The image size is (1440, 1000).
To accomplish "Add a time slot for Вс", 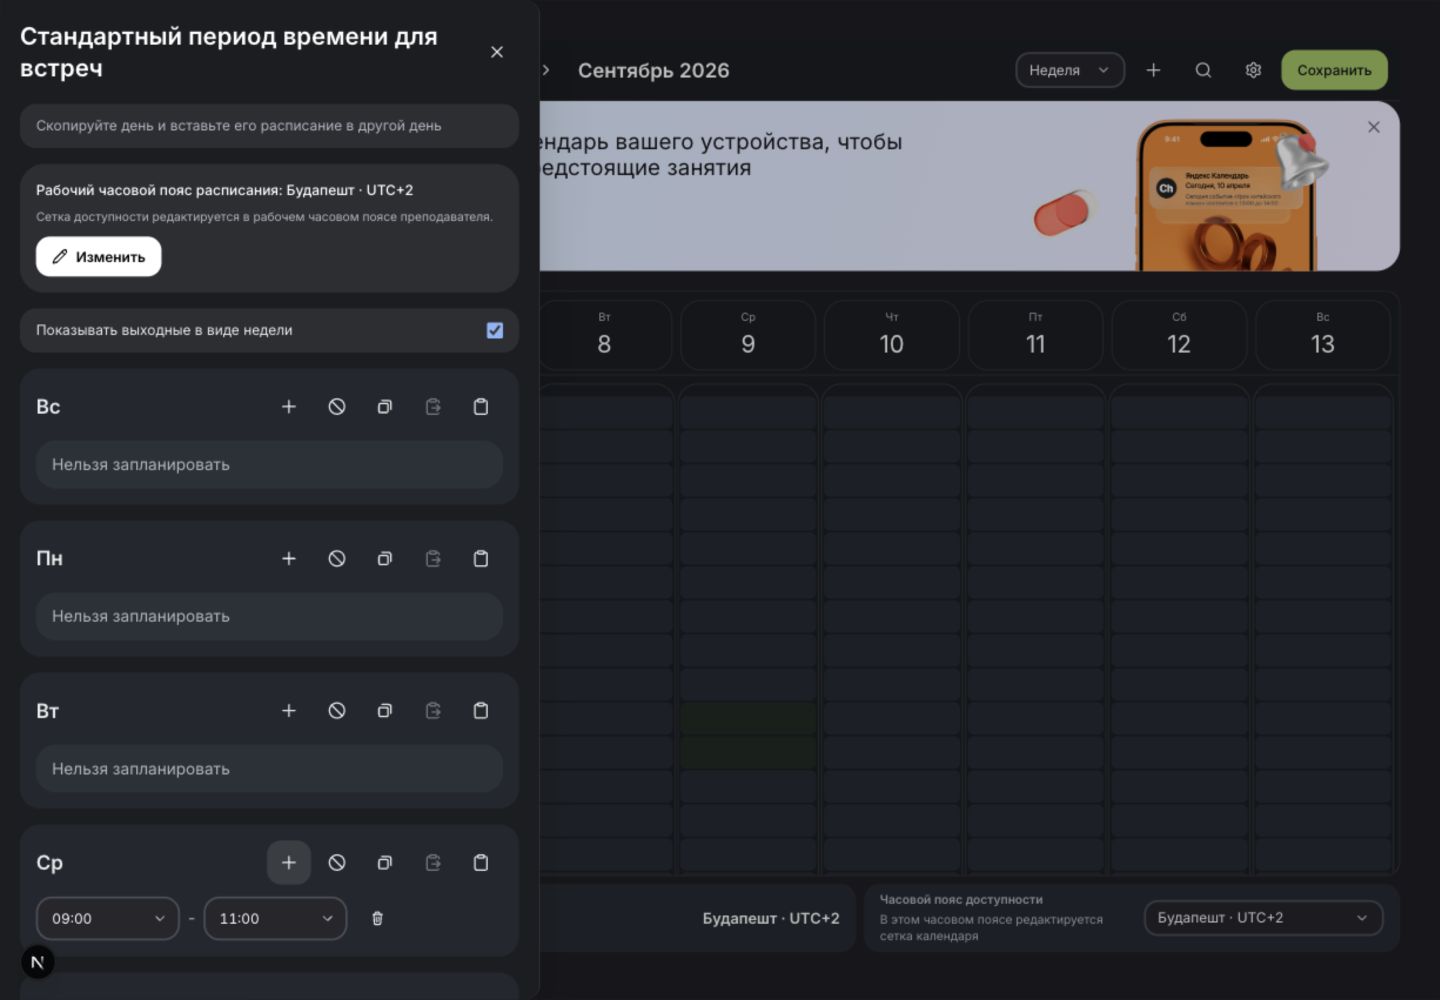I will coord(289,407).
